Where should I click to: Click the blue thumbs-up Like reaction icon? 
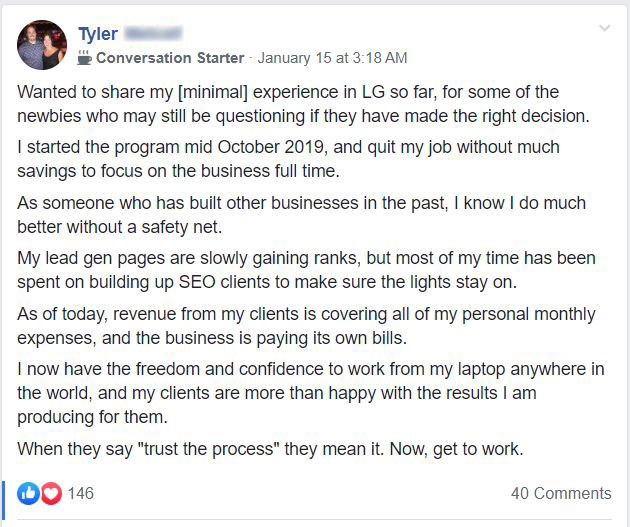[x=28, y=493]
